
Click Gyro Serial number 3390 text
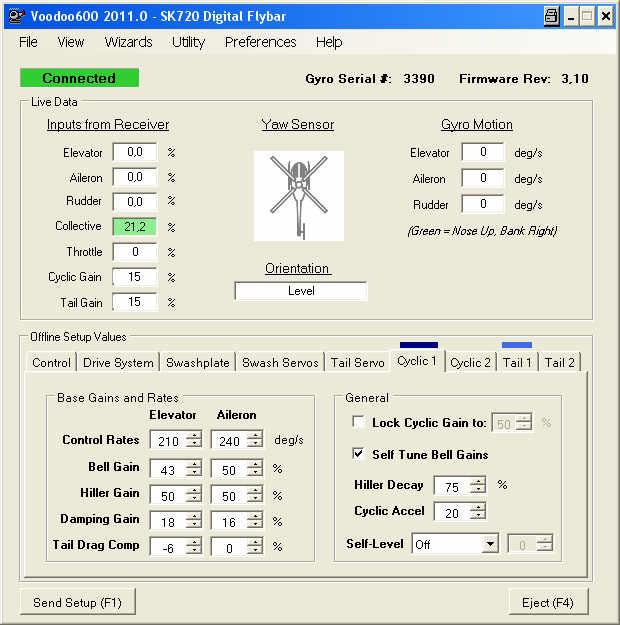419,79
